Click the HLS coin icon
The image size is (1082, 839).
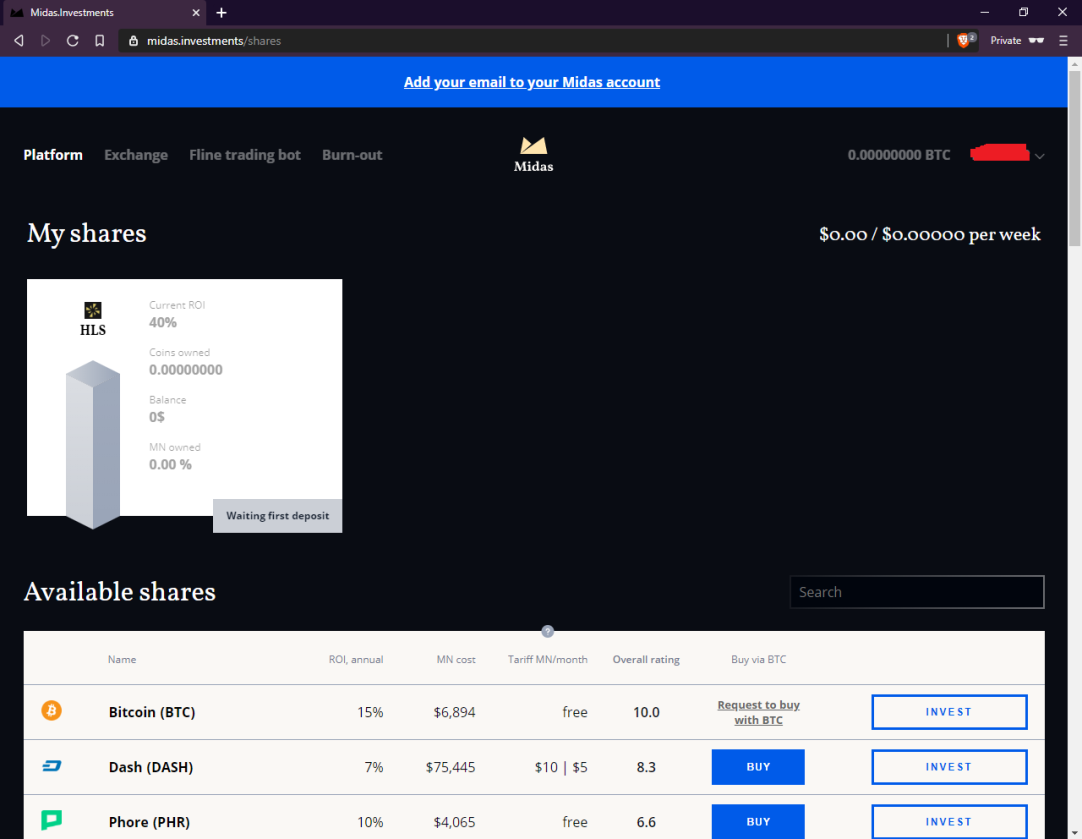click(92, 310)
